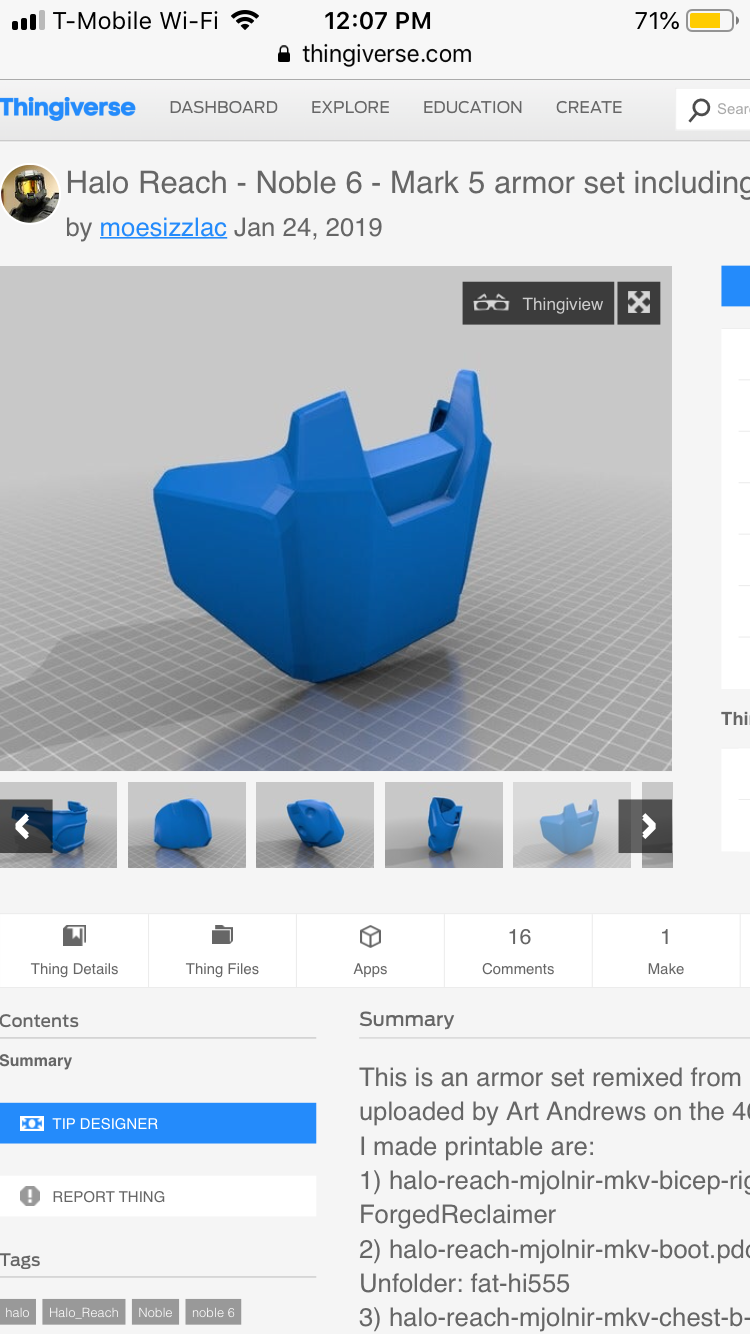
Task: Click the 'Jan 24, 2019' date text
Action: tap(308, 228)
